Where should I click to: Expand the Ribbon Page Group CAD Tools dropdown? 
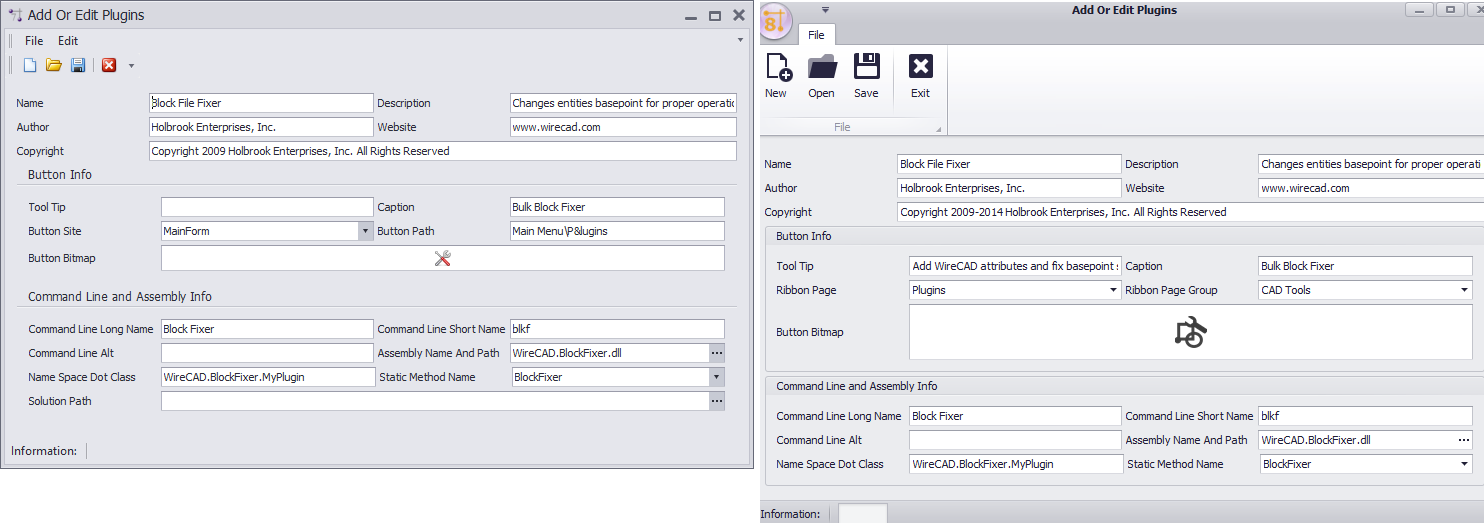point(1465,290)
